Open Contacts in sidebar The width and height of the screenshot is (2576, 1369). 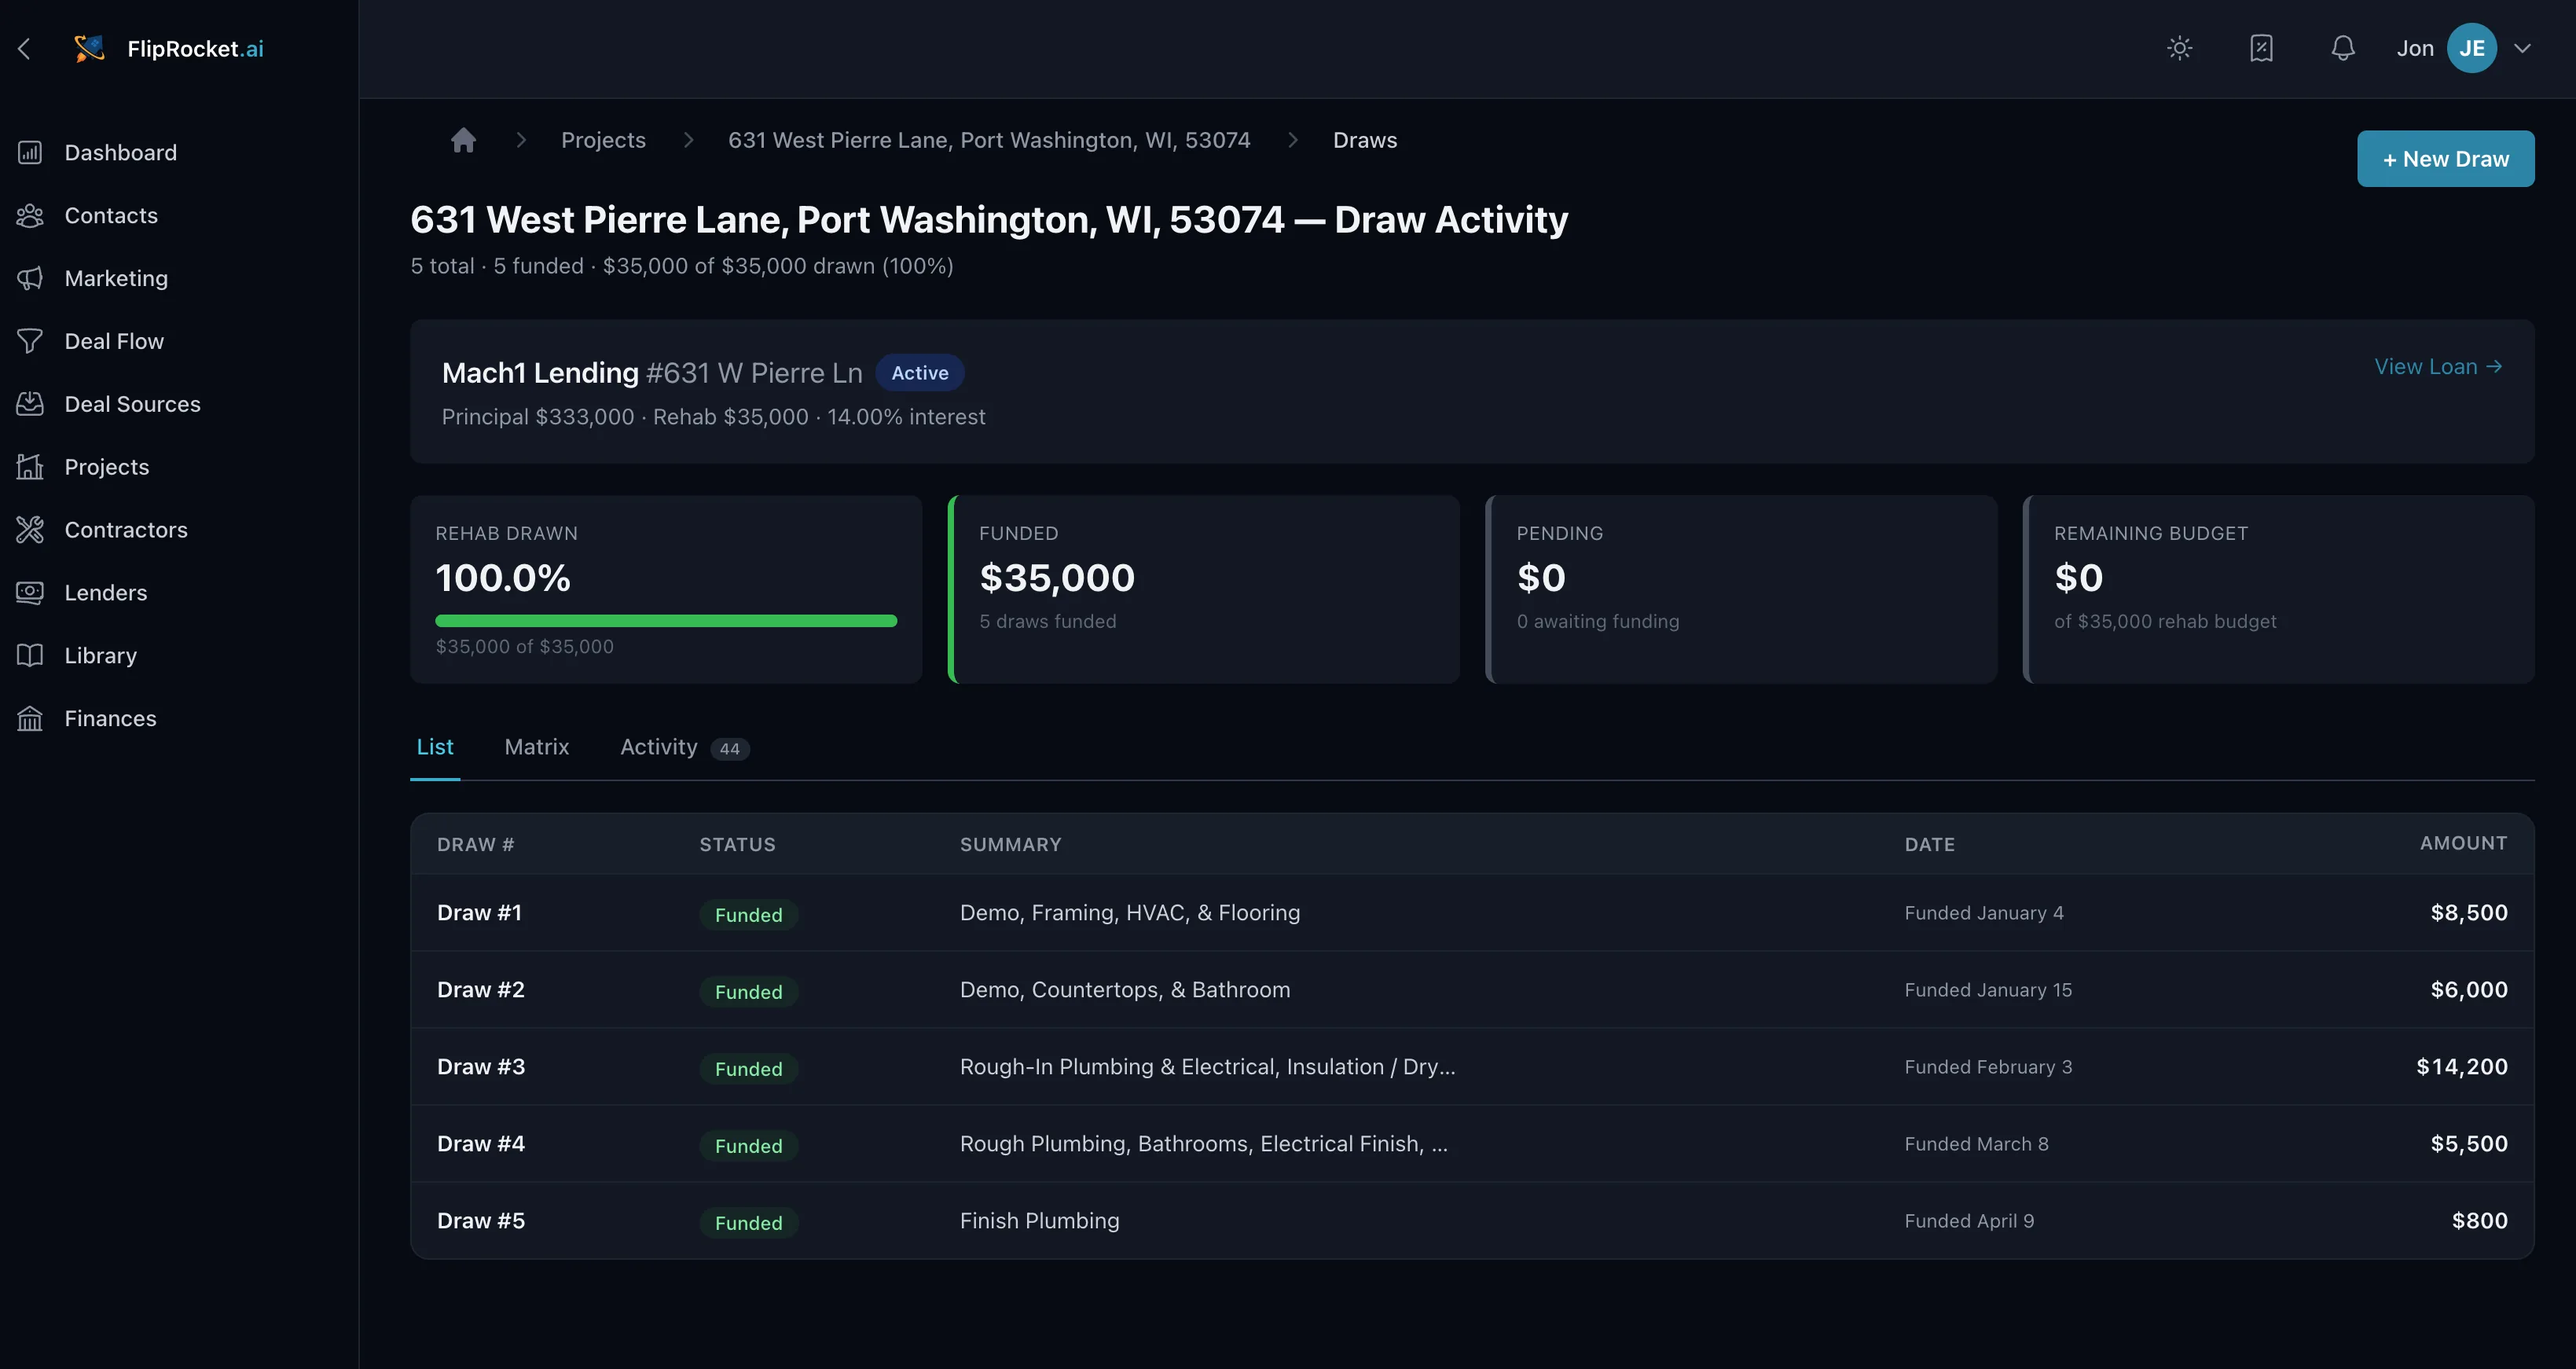pos(111,215)
